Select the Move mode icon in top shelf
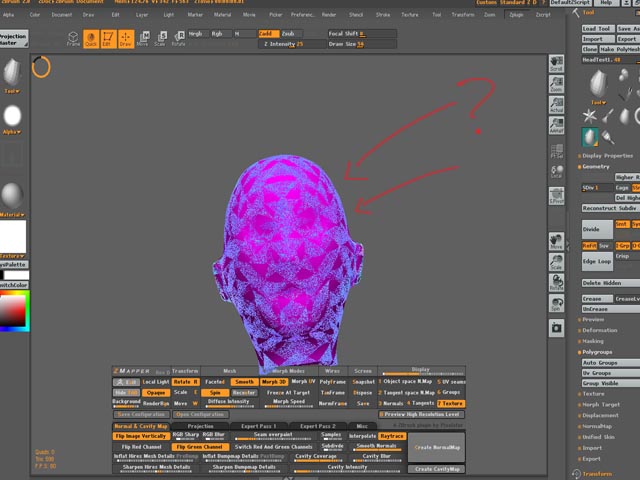Screen dimensions: 640x480 (x=143, y=39)
